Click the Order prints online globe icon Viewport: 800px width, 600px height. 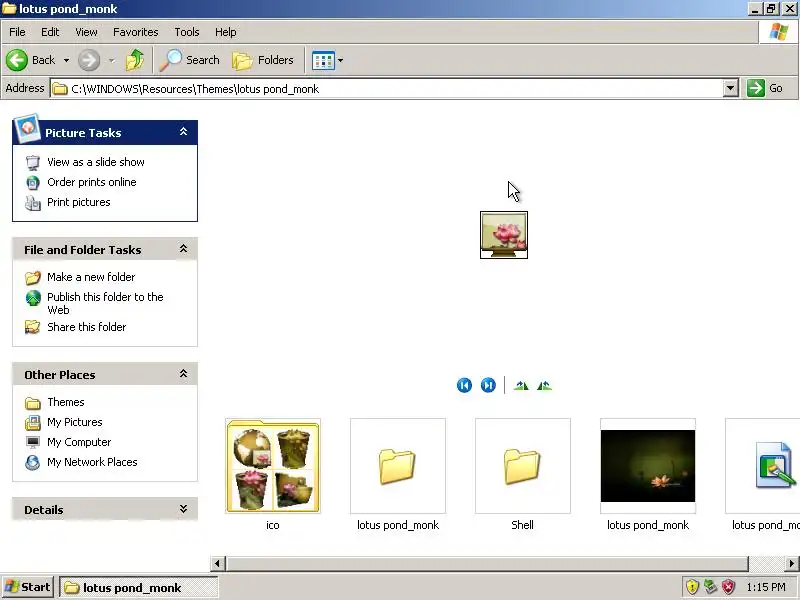pyautogui.click(x=33, y=183)
